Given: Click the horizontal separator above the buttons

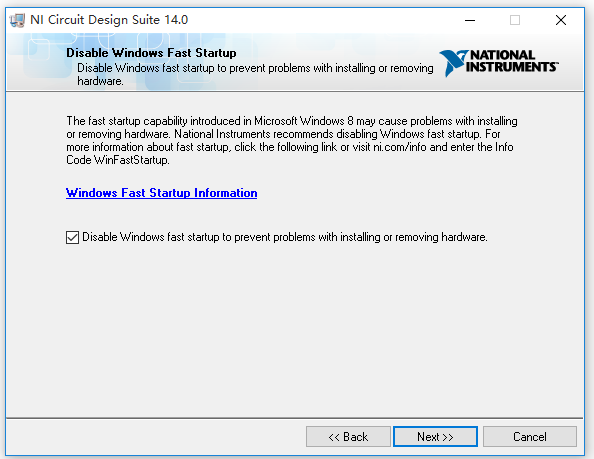Looking at the screenshot, I should [x=295, y=418].
